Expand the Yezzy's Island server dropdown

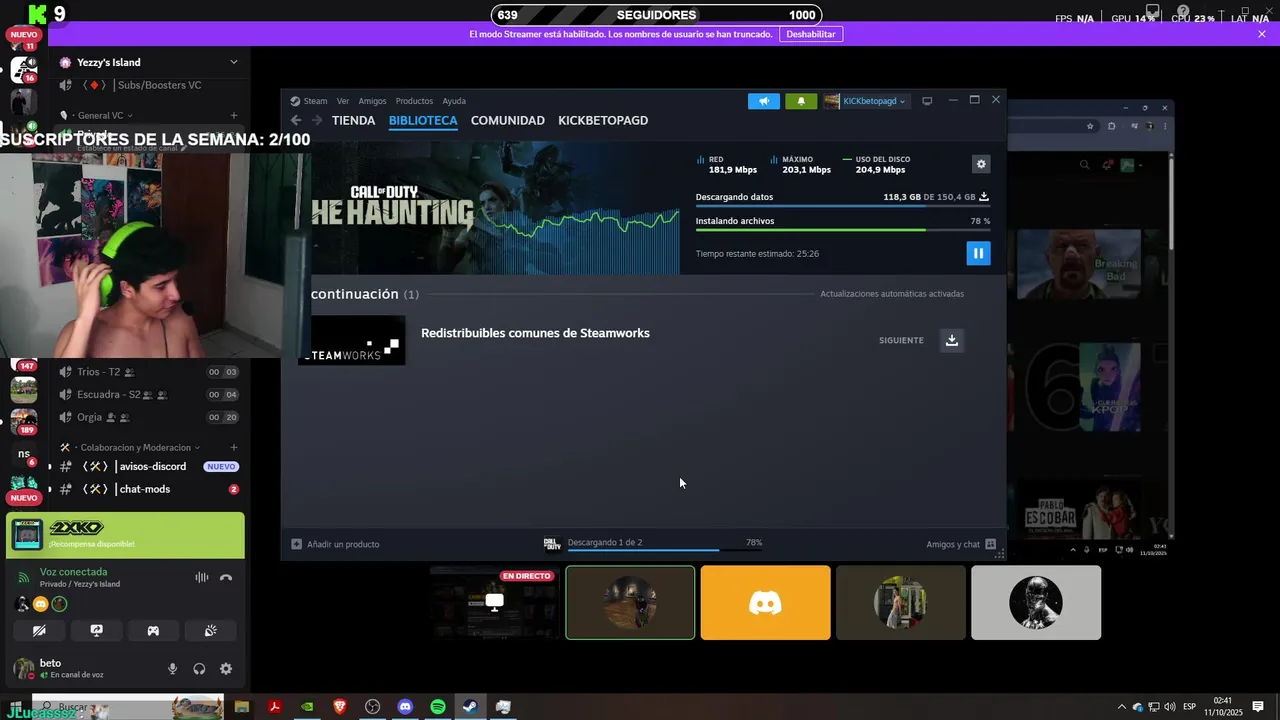coord(234,62)
